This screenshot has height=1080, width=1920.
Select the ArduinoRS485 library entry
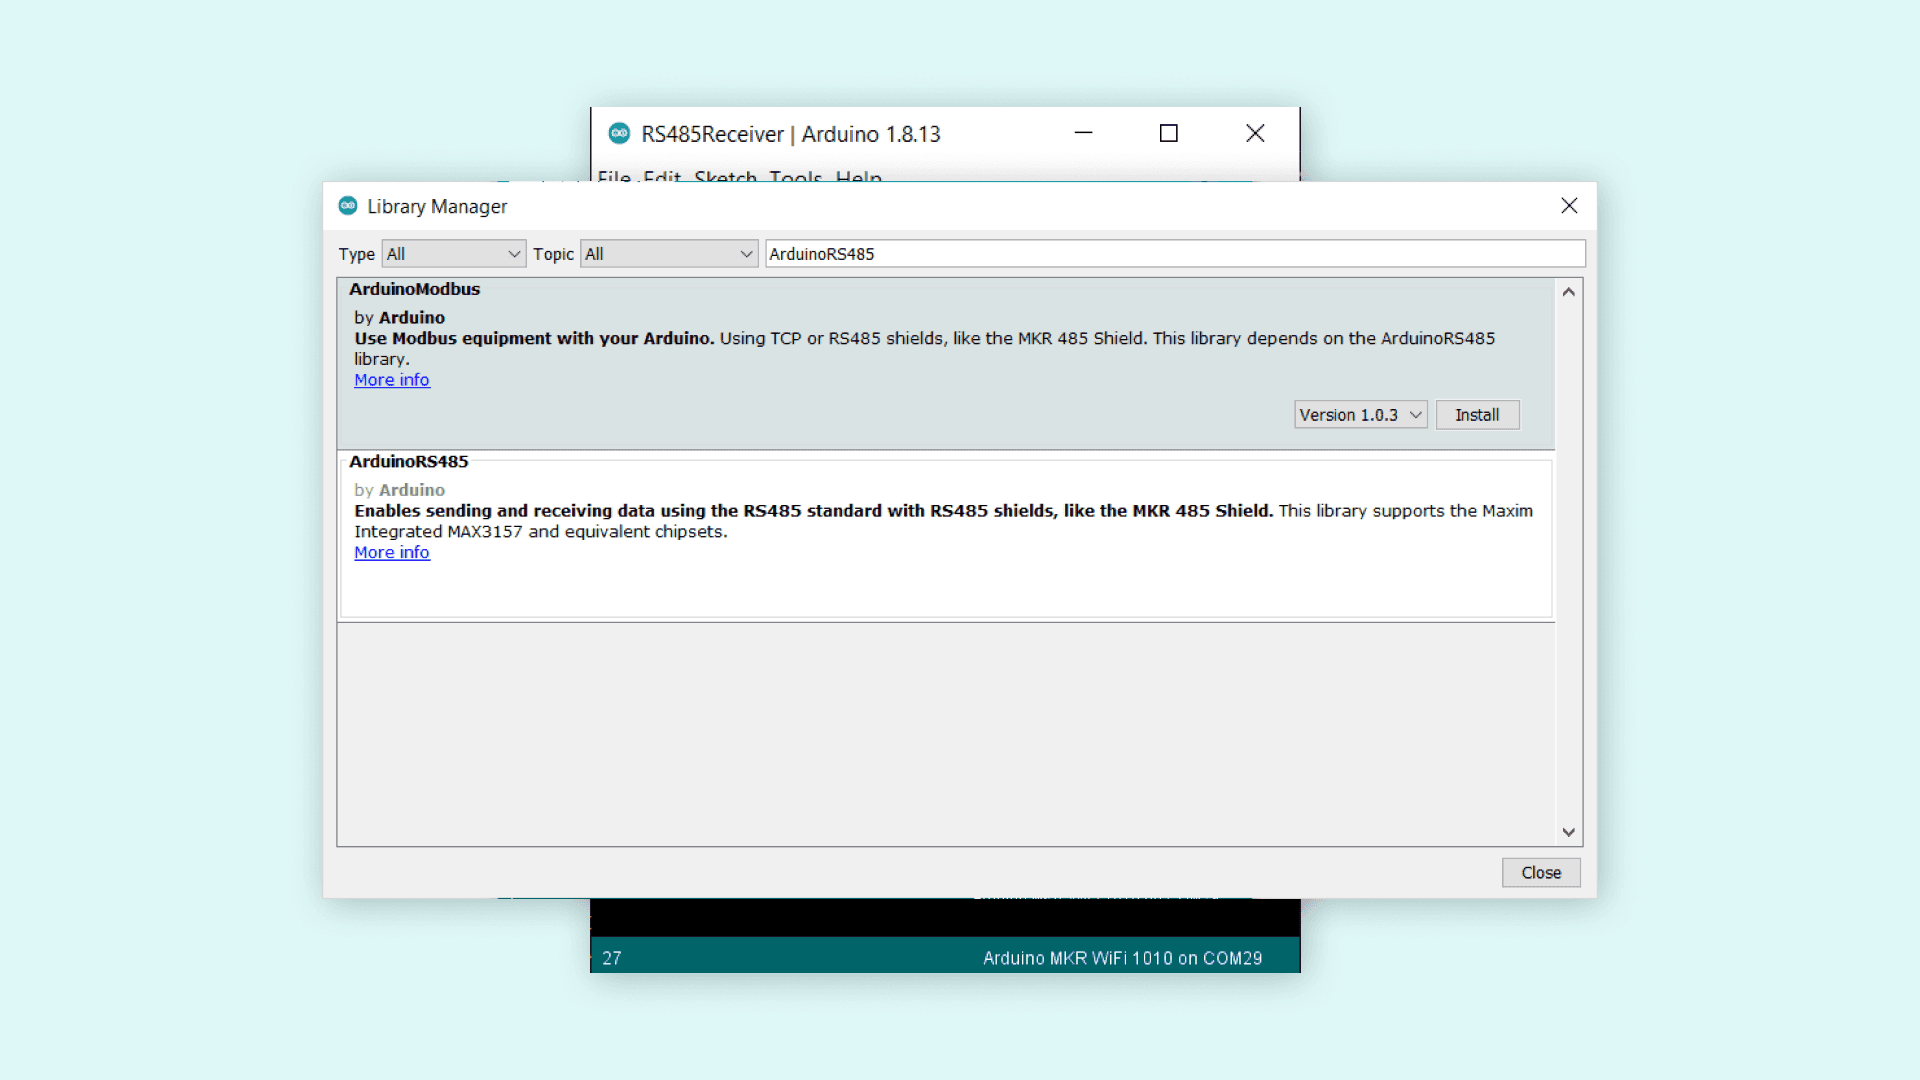tap(408, 462)
